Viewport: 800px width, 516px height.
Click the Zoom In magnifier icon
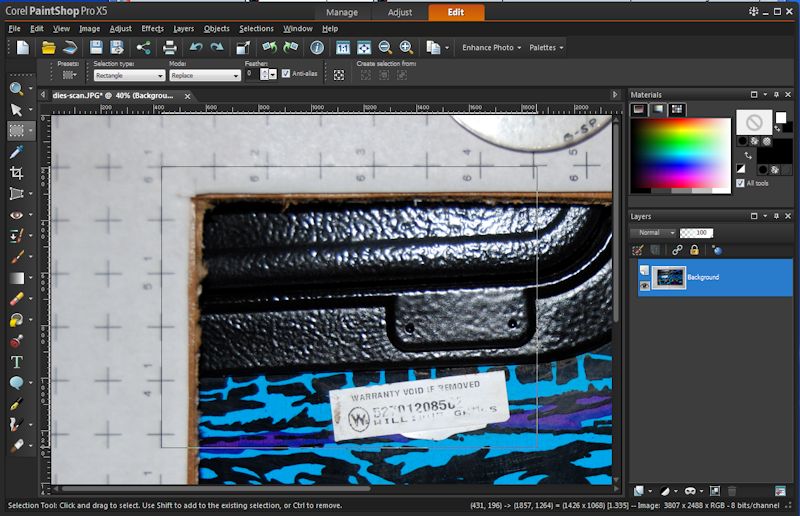click(406, 47)
